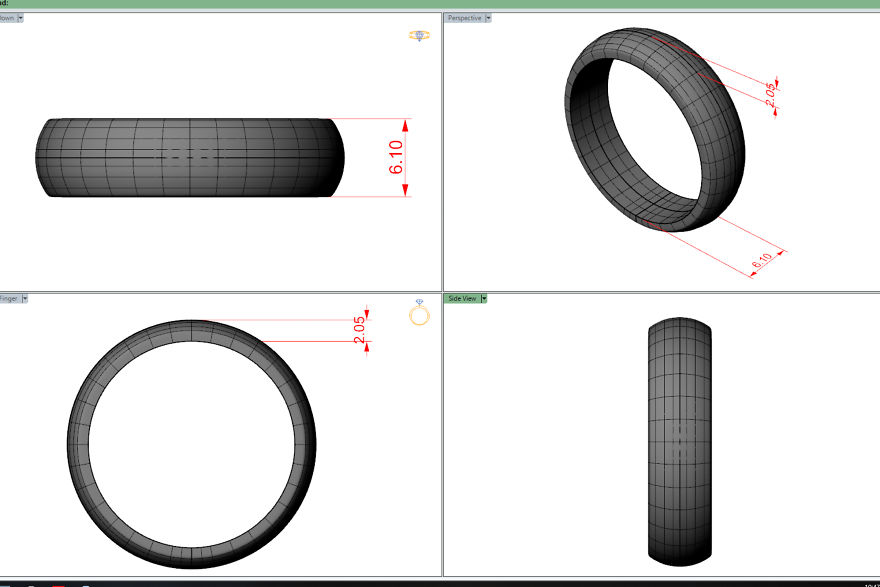
Task: Open the Perspective viewport dropdown menu
Action: pyautogui.click(x=489, y=17)
